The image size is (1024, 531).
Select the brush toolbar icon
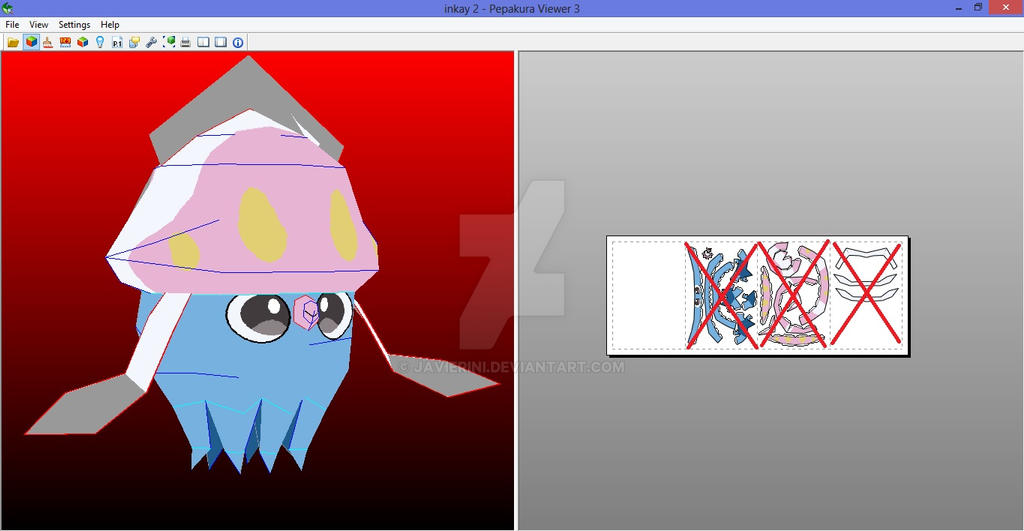coord(48,42)
